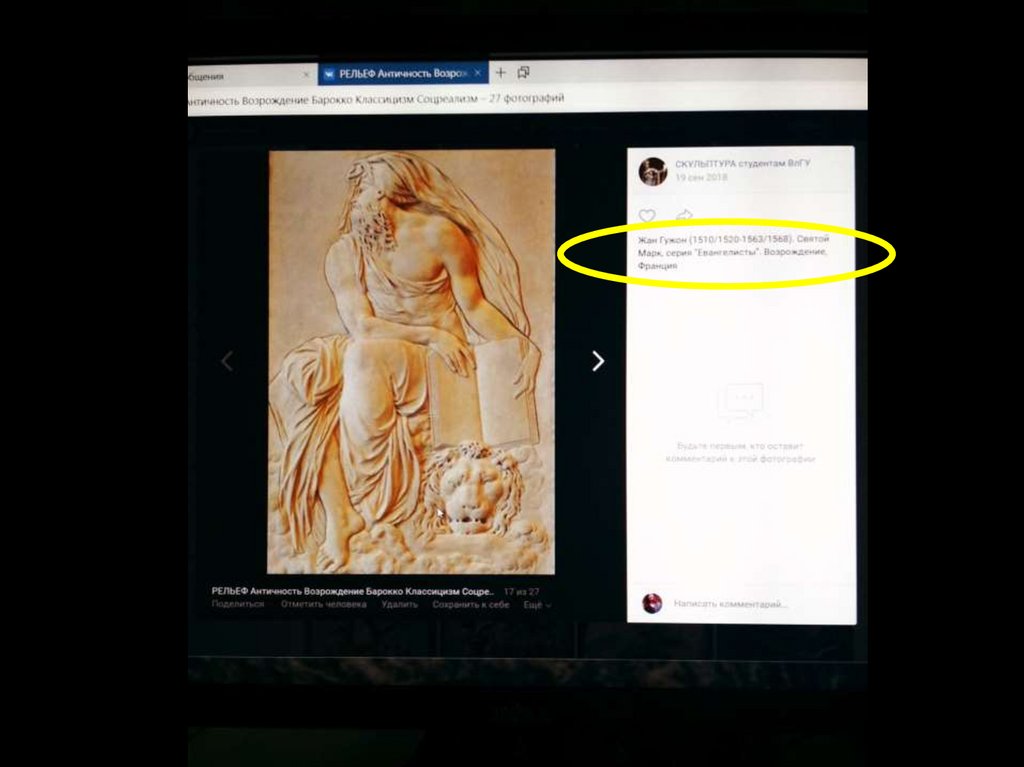The width and height of the screenshot is (1024, 767).
Task: Open the СКУЛЬПТУРА group avatar
Action: point(653,171)
